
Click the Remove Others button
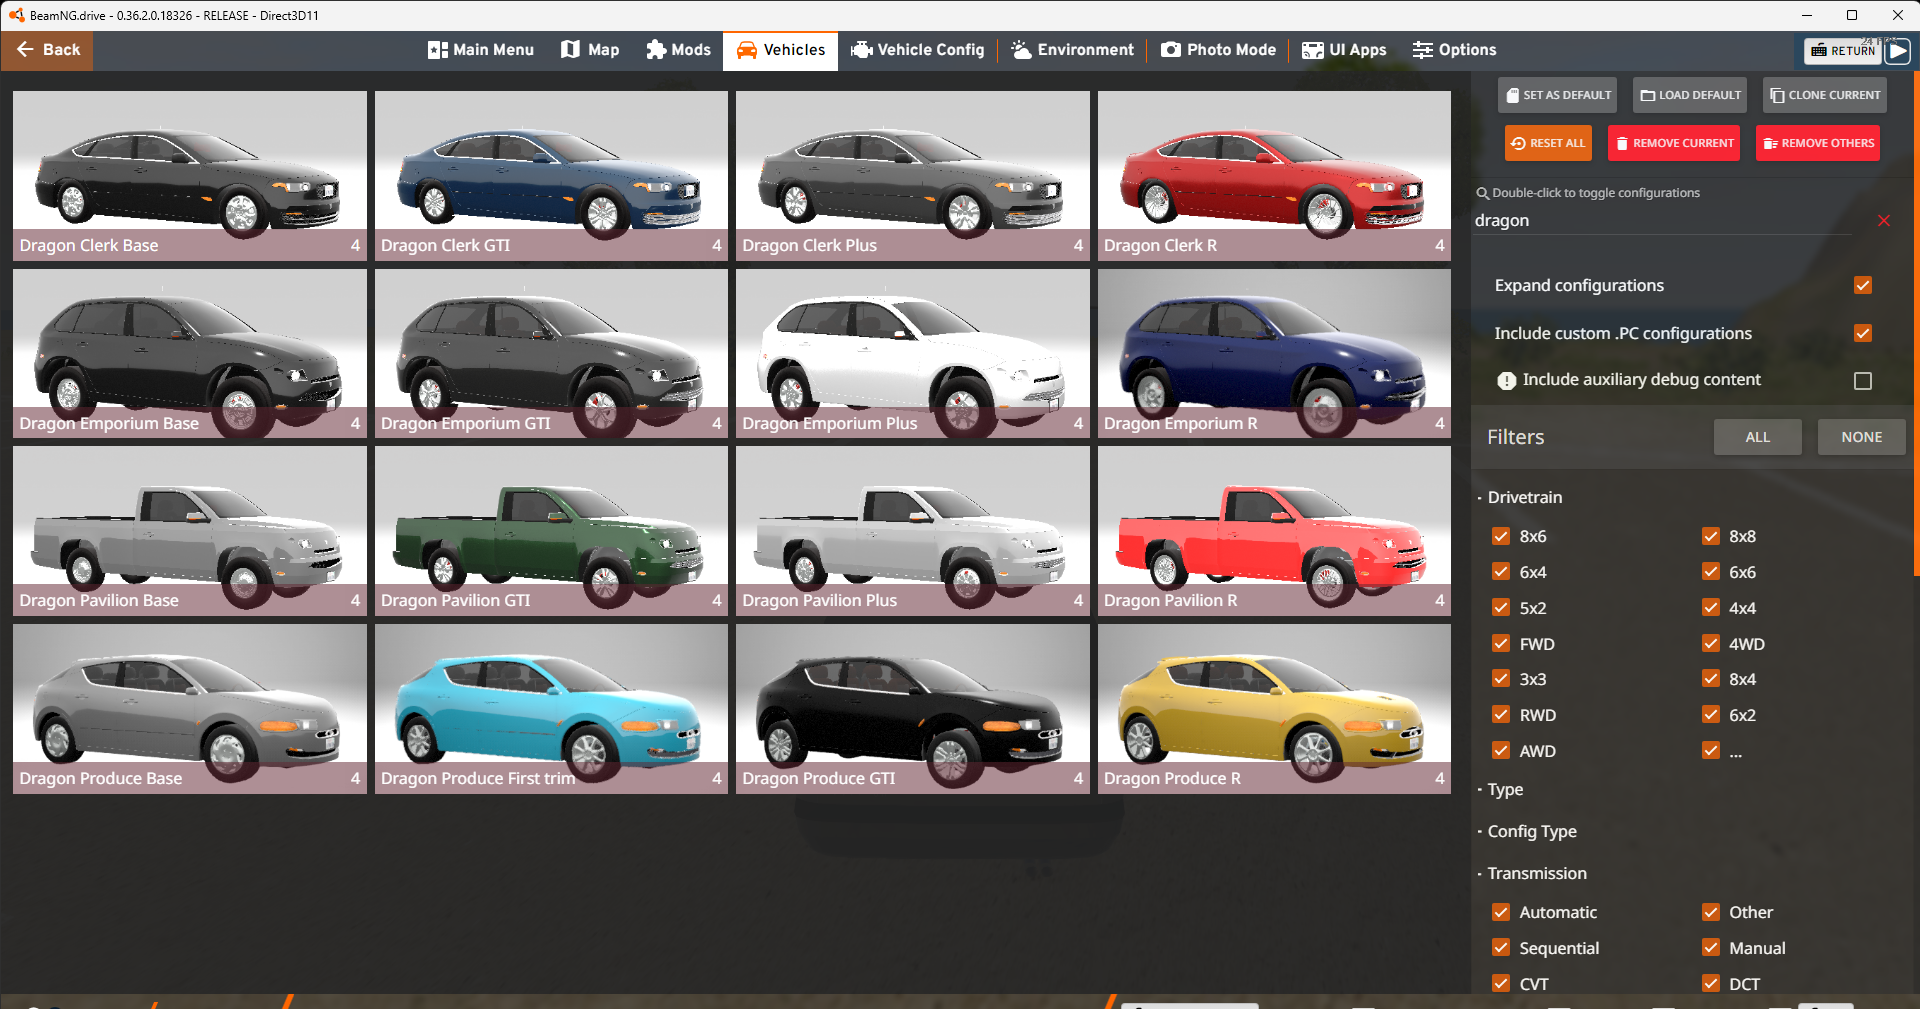[1818, 143]
